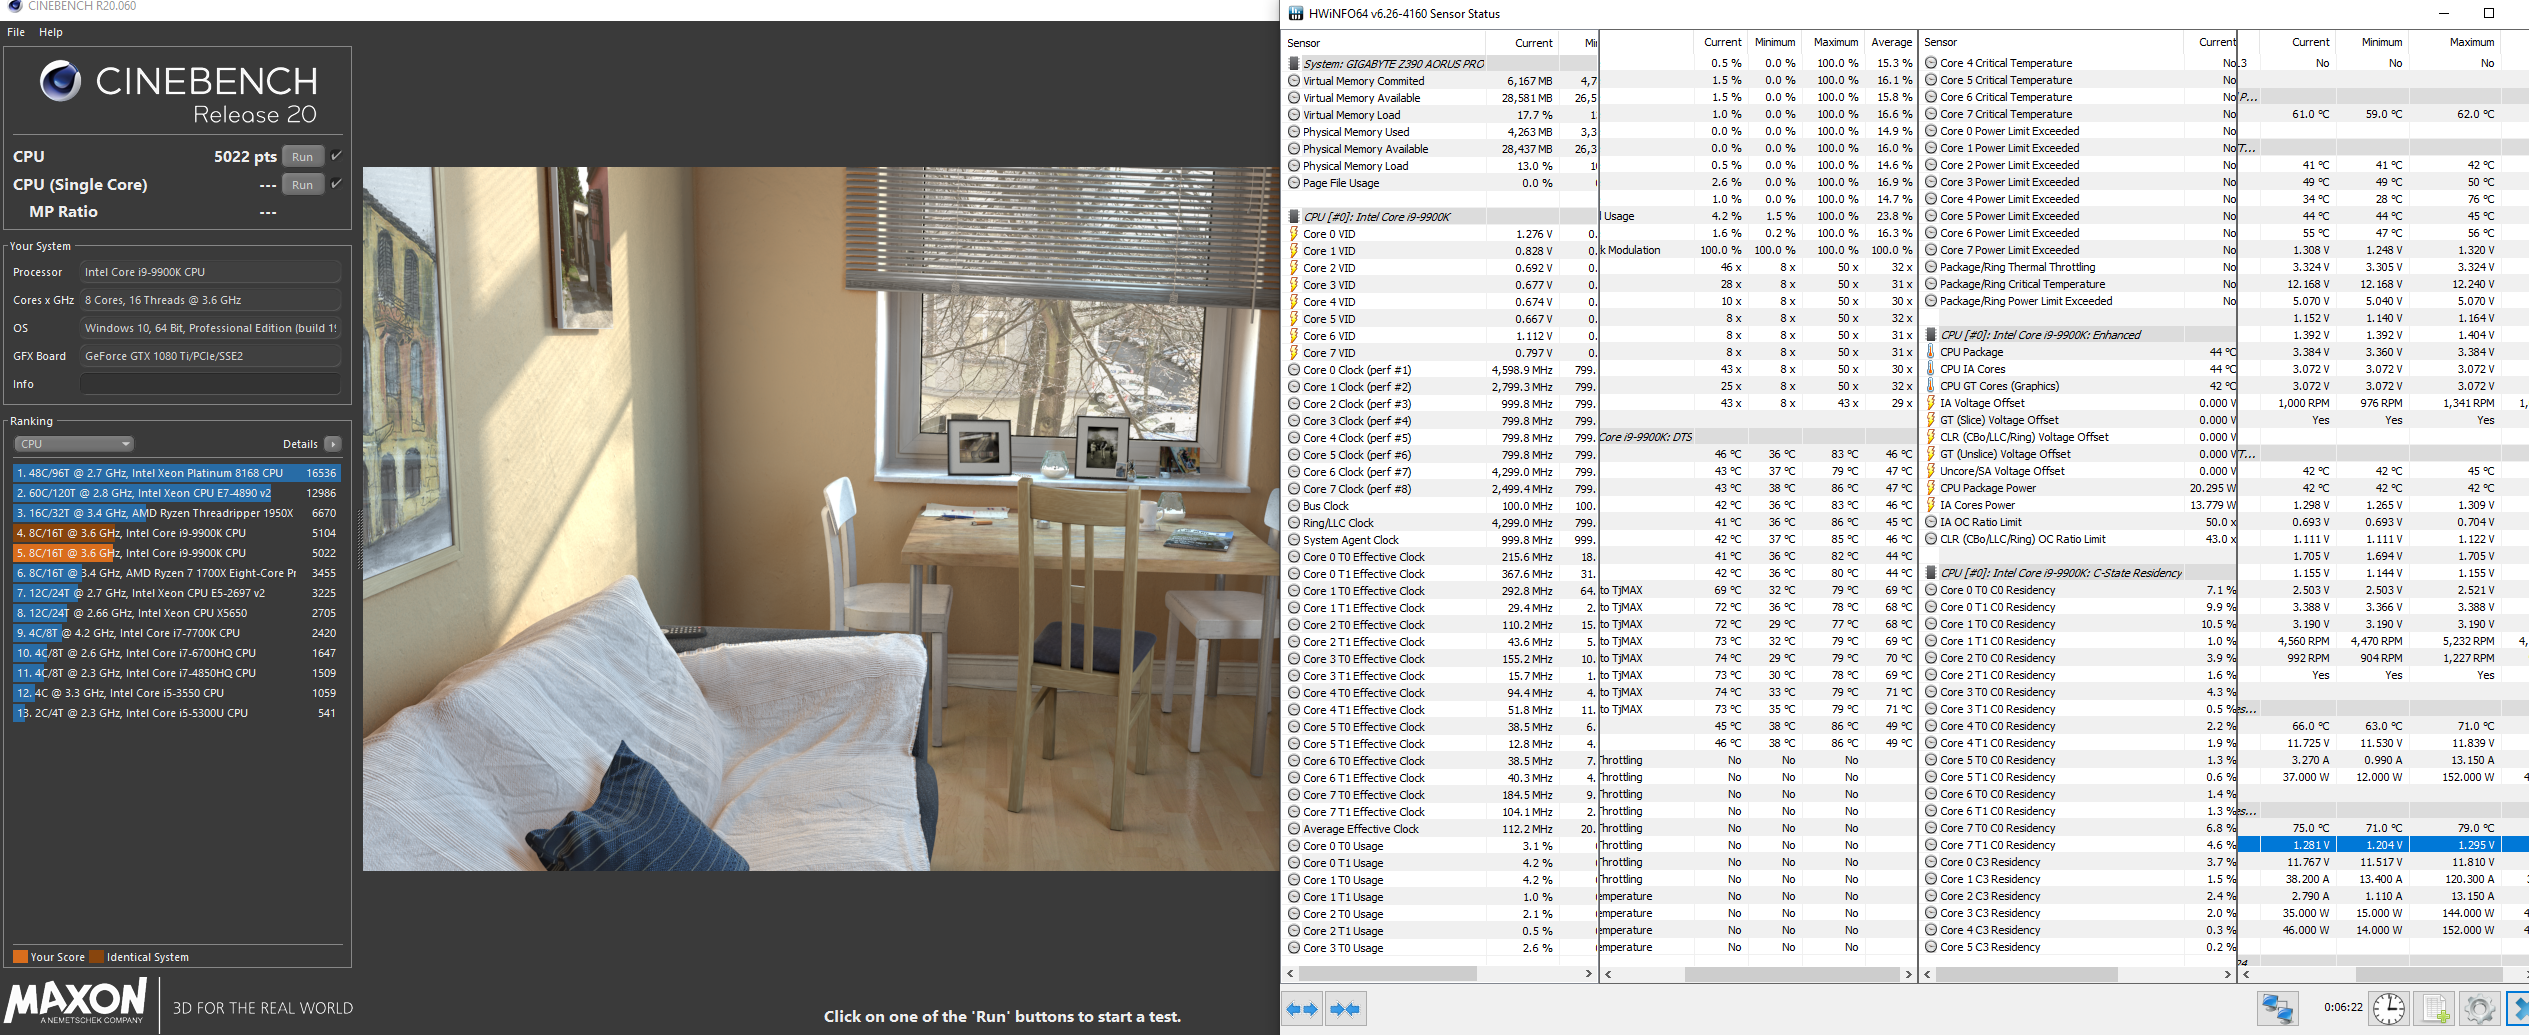Select the CPU IA Cores sensor row
The height and width of the screenshot is (1035, 2529).
2078,369
